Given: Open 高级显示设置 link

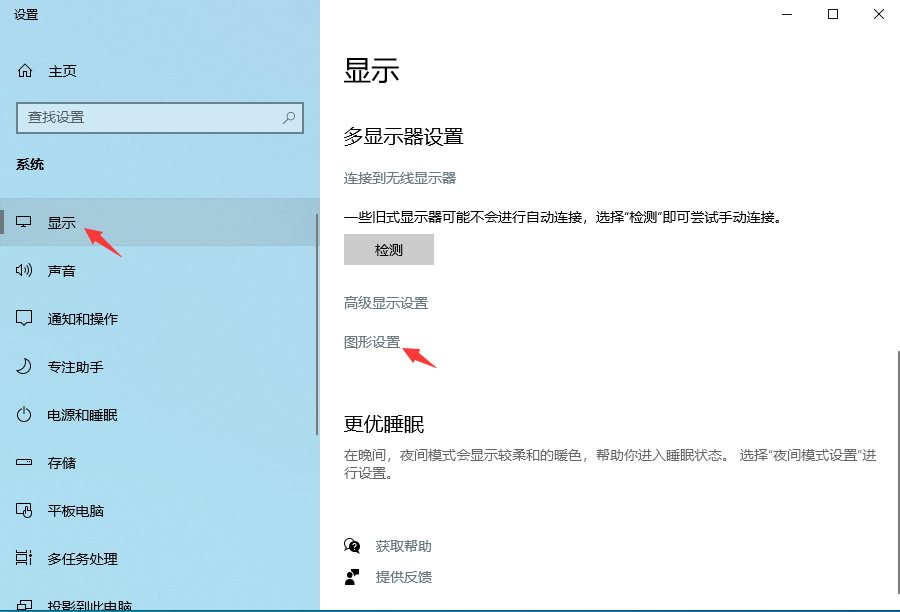Looking at the screenshot, I should point(386,303).
